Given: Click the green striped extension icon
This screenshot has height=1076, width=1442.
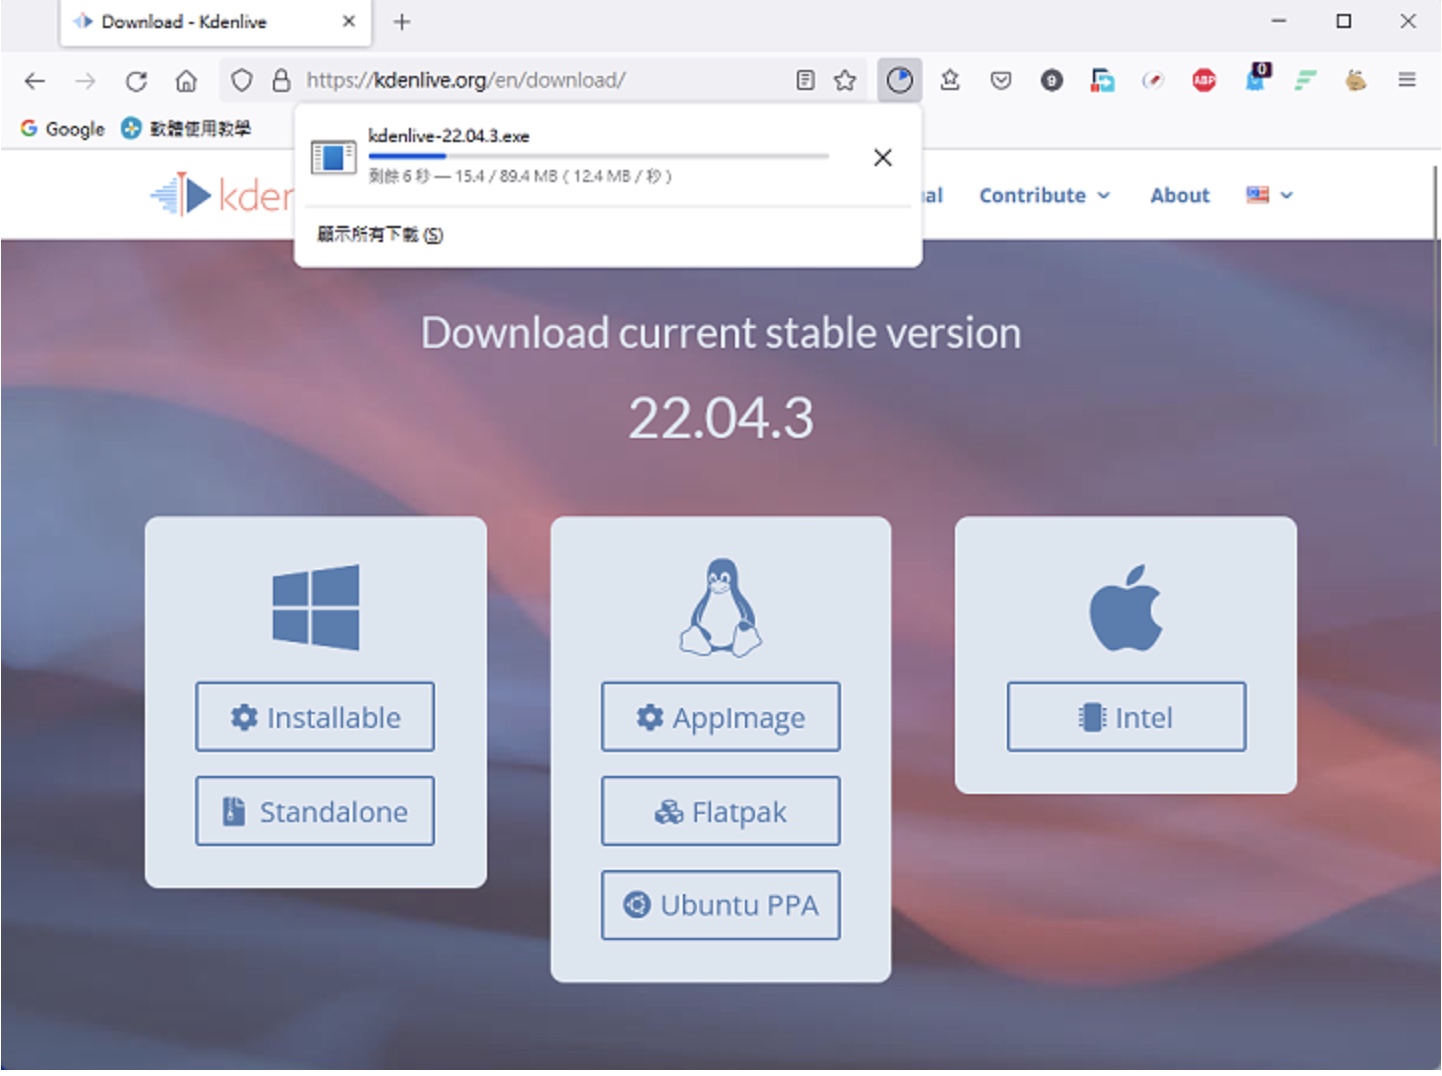Looking at the screenshot, I should point(1305,80).
